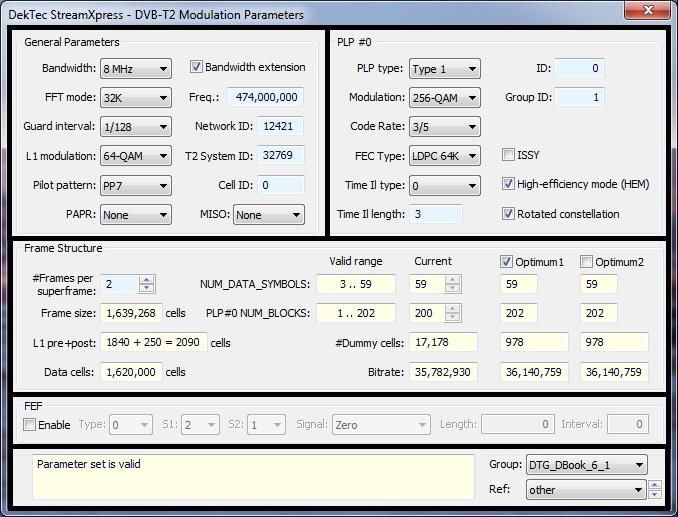Click NUM_BLOCKS valid range 1 .. 202
The image size is (678, 517).
click(355, 313)
